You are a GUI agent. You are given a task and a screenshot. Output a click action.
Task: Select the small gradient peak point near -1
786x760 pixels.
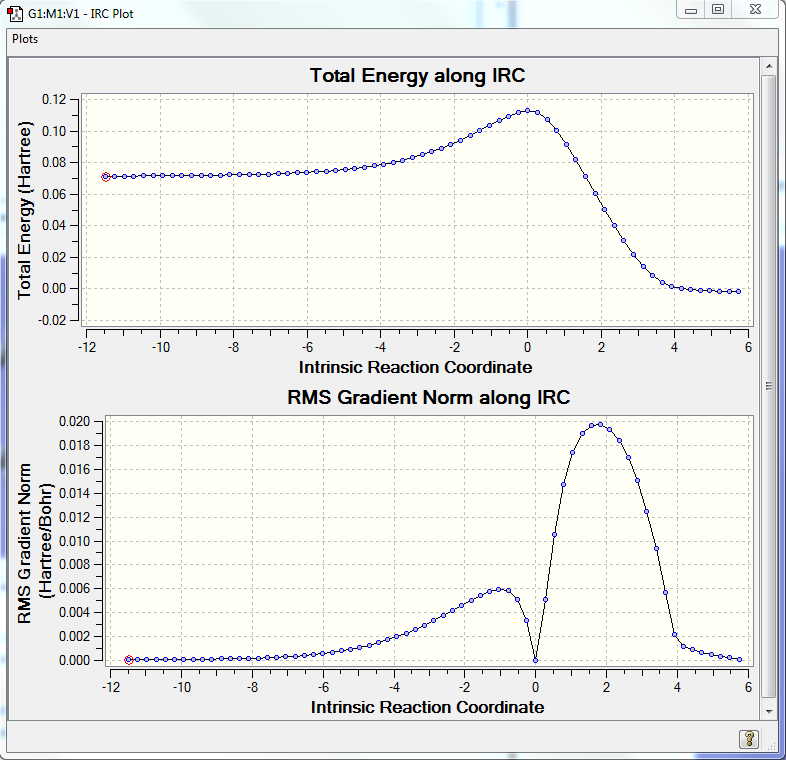click(x=499, y=590)
